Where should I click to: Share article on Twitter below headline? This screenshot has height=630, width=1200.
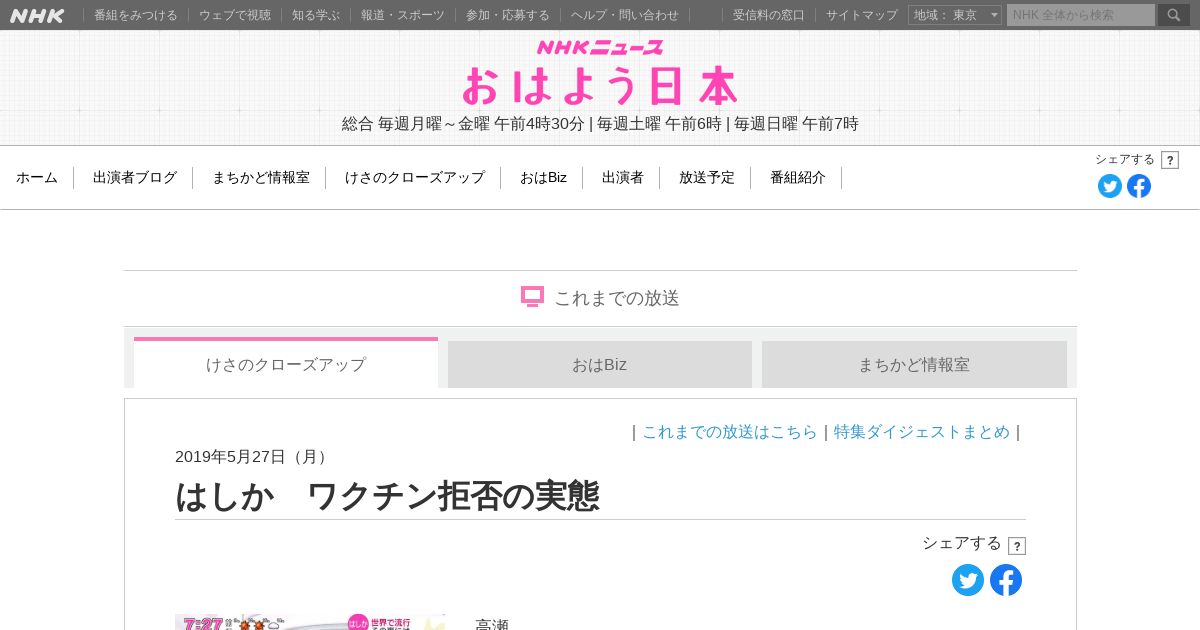click(968, 580)
